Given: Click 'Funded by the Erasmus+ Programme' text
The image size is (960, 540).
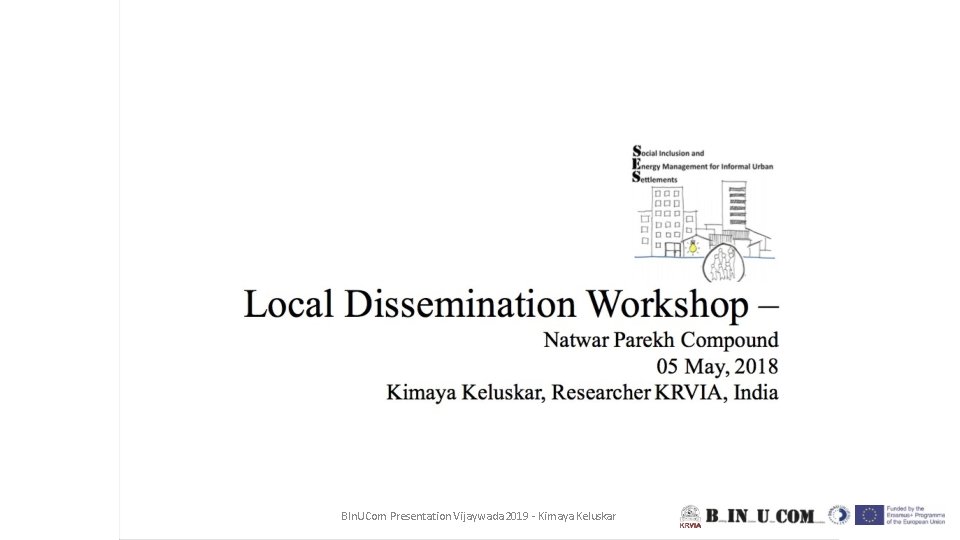Looking at the screenshot, I should click(915, 512).
